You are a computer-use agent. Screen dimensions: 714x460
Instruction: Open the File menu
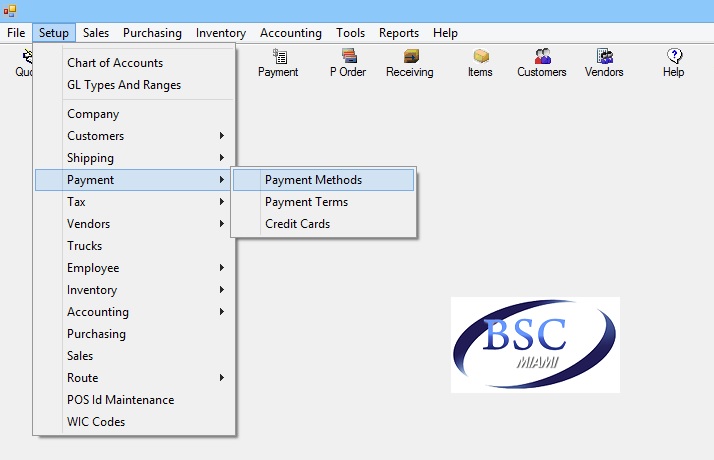[16, 33]
